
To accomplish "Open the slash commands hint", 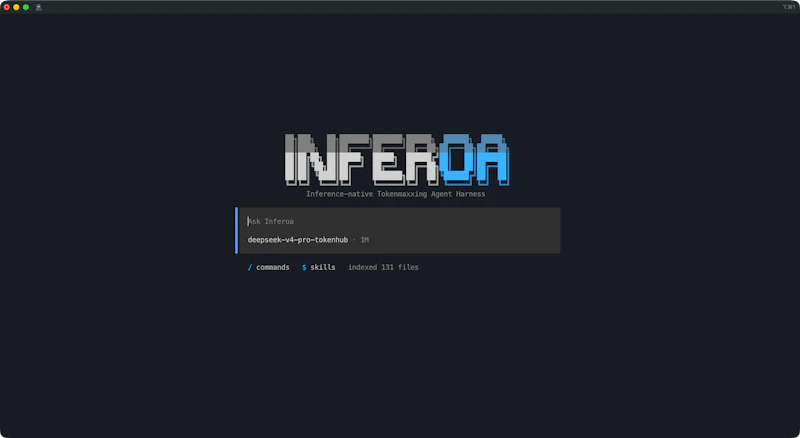I will [x=268, y=267].
